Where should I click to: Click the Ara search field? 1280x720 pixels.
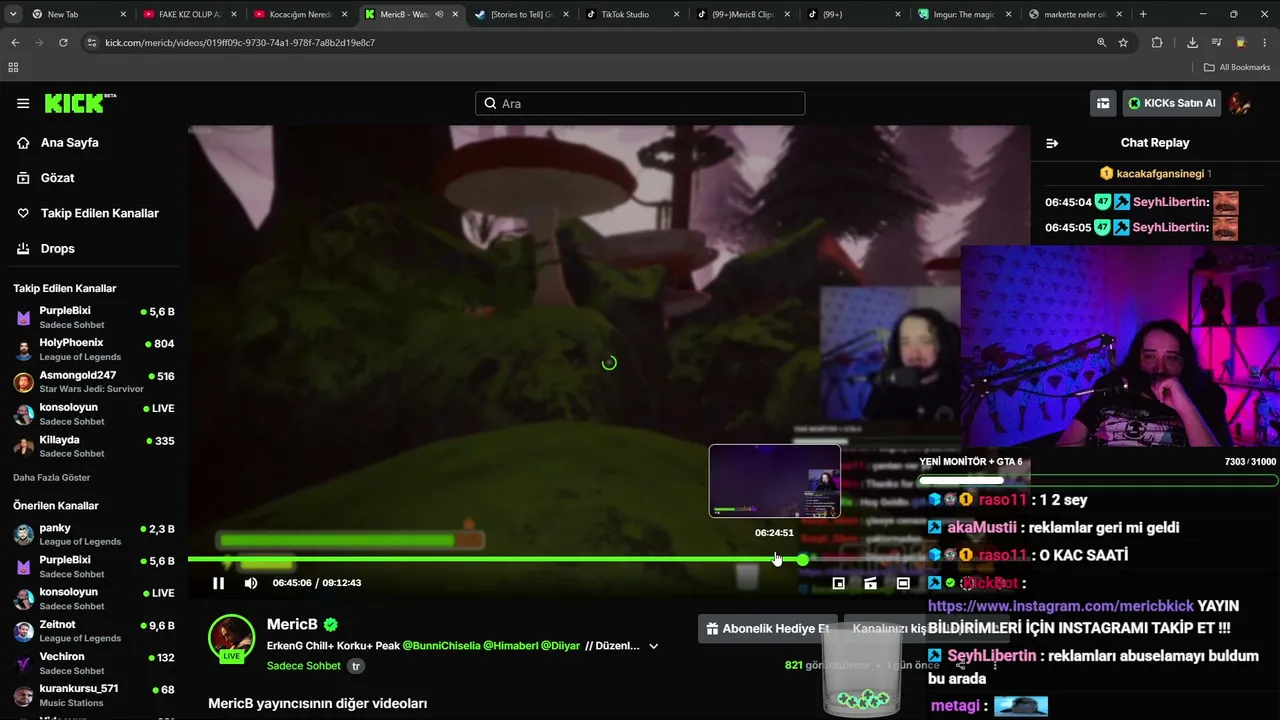(640, 103)
